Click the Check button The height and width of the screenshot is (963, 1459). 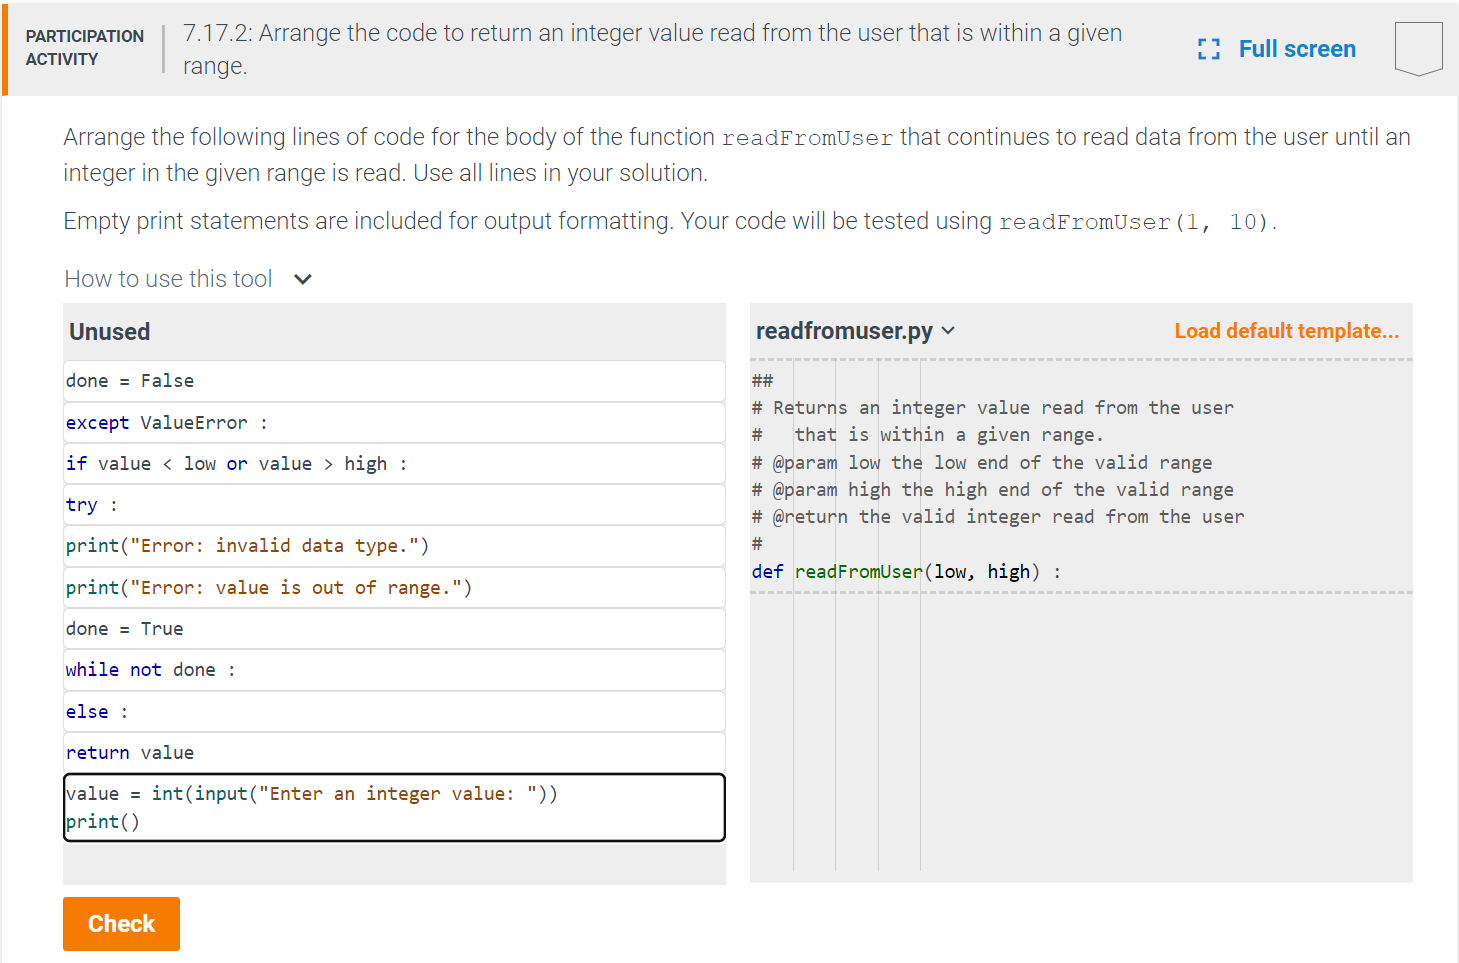(121, 923)
